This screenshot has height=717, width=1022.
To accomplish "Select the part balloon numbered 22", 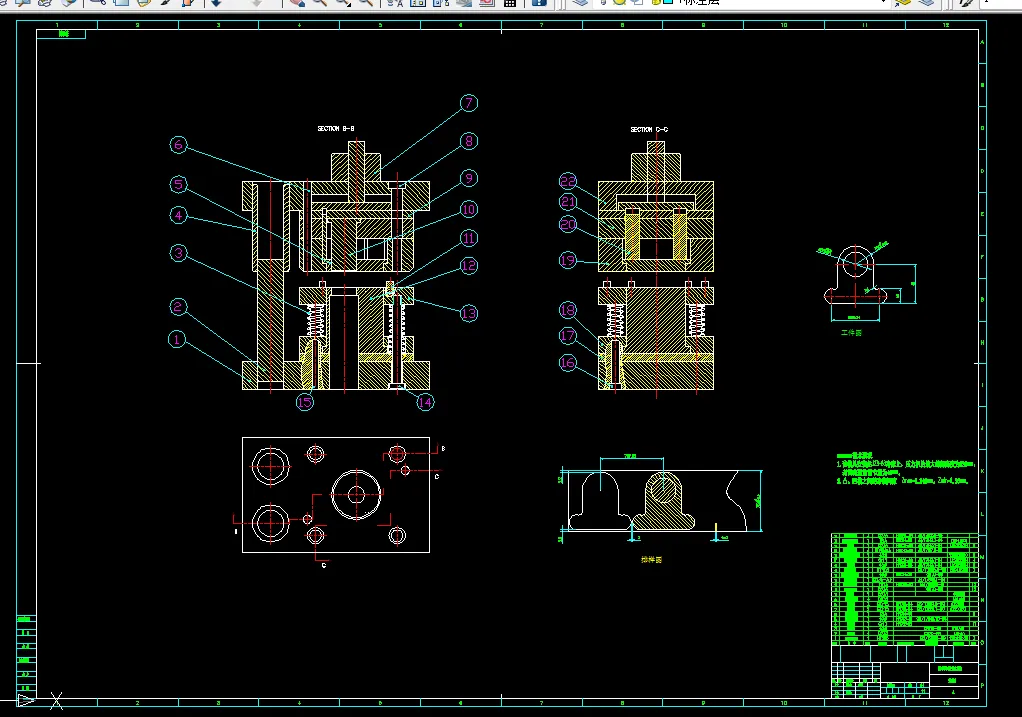I will [x=568, y=181].
